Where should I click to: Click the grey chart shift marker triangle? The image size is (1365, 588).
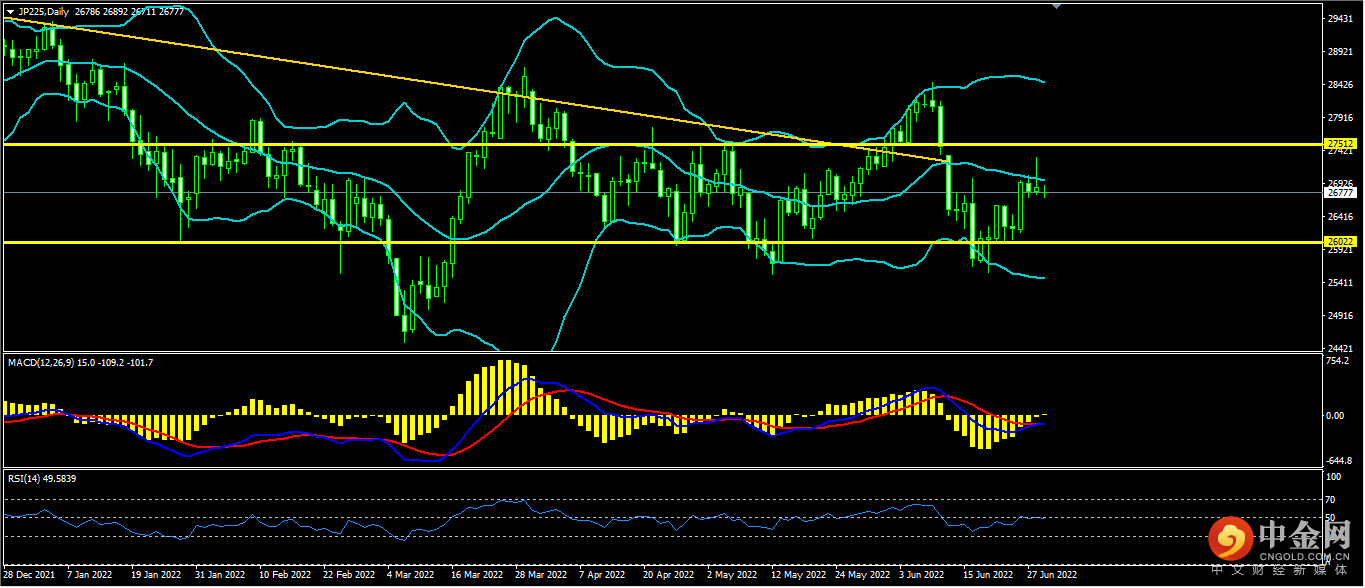click(x=1057, y=6)
